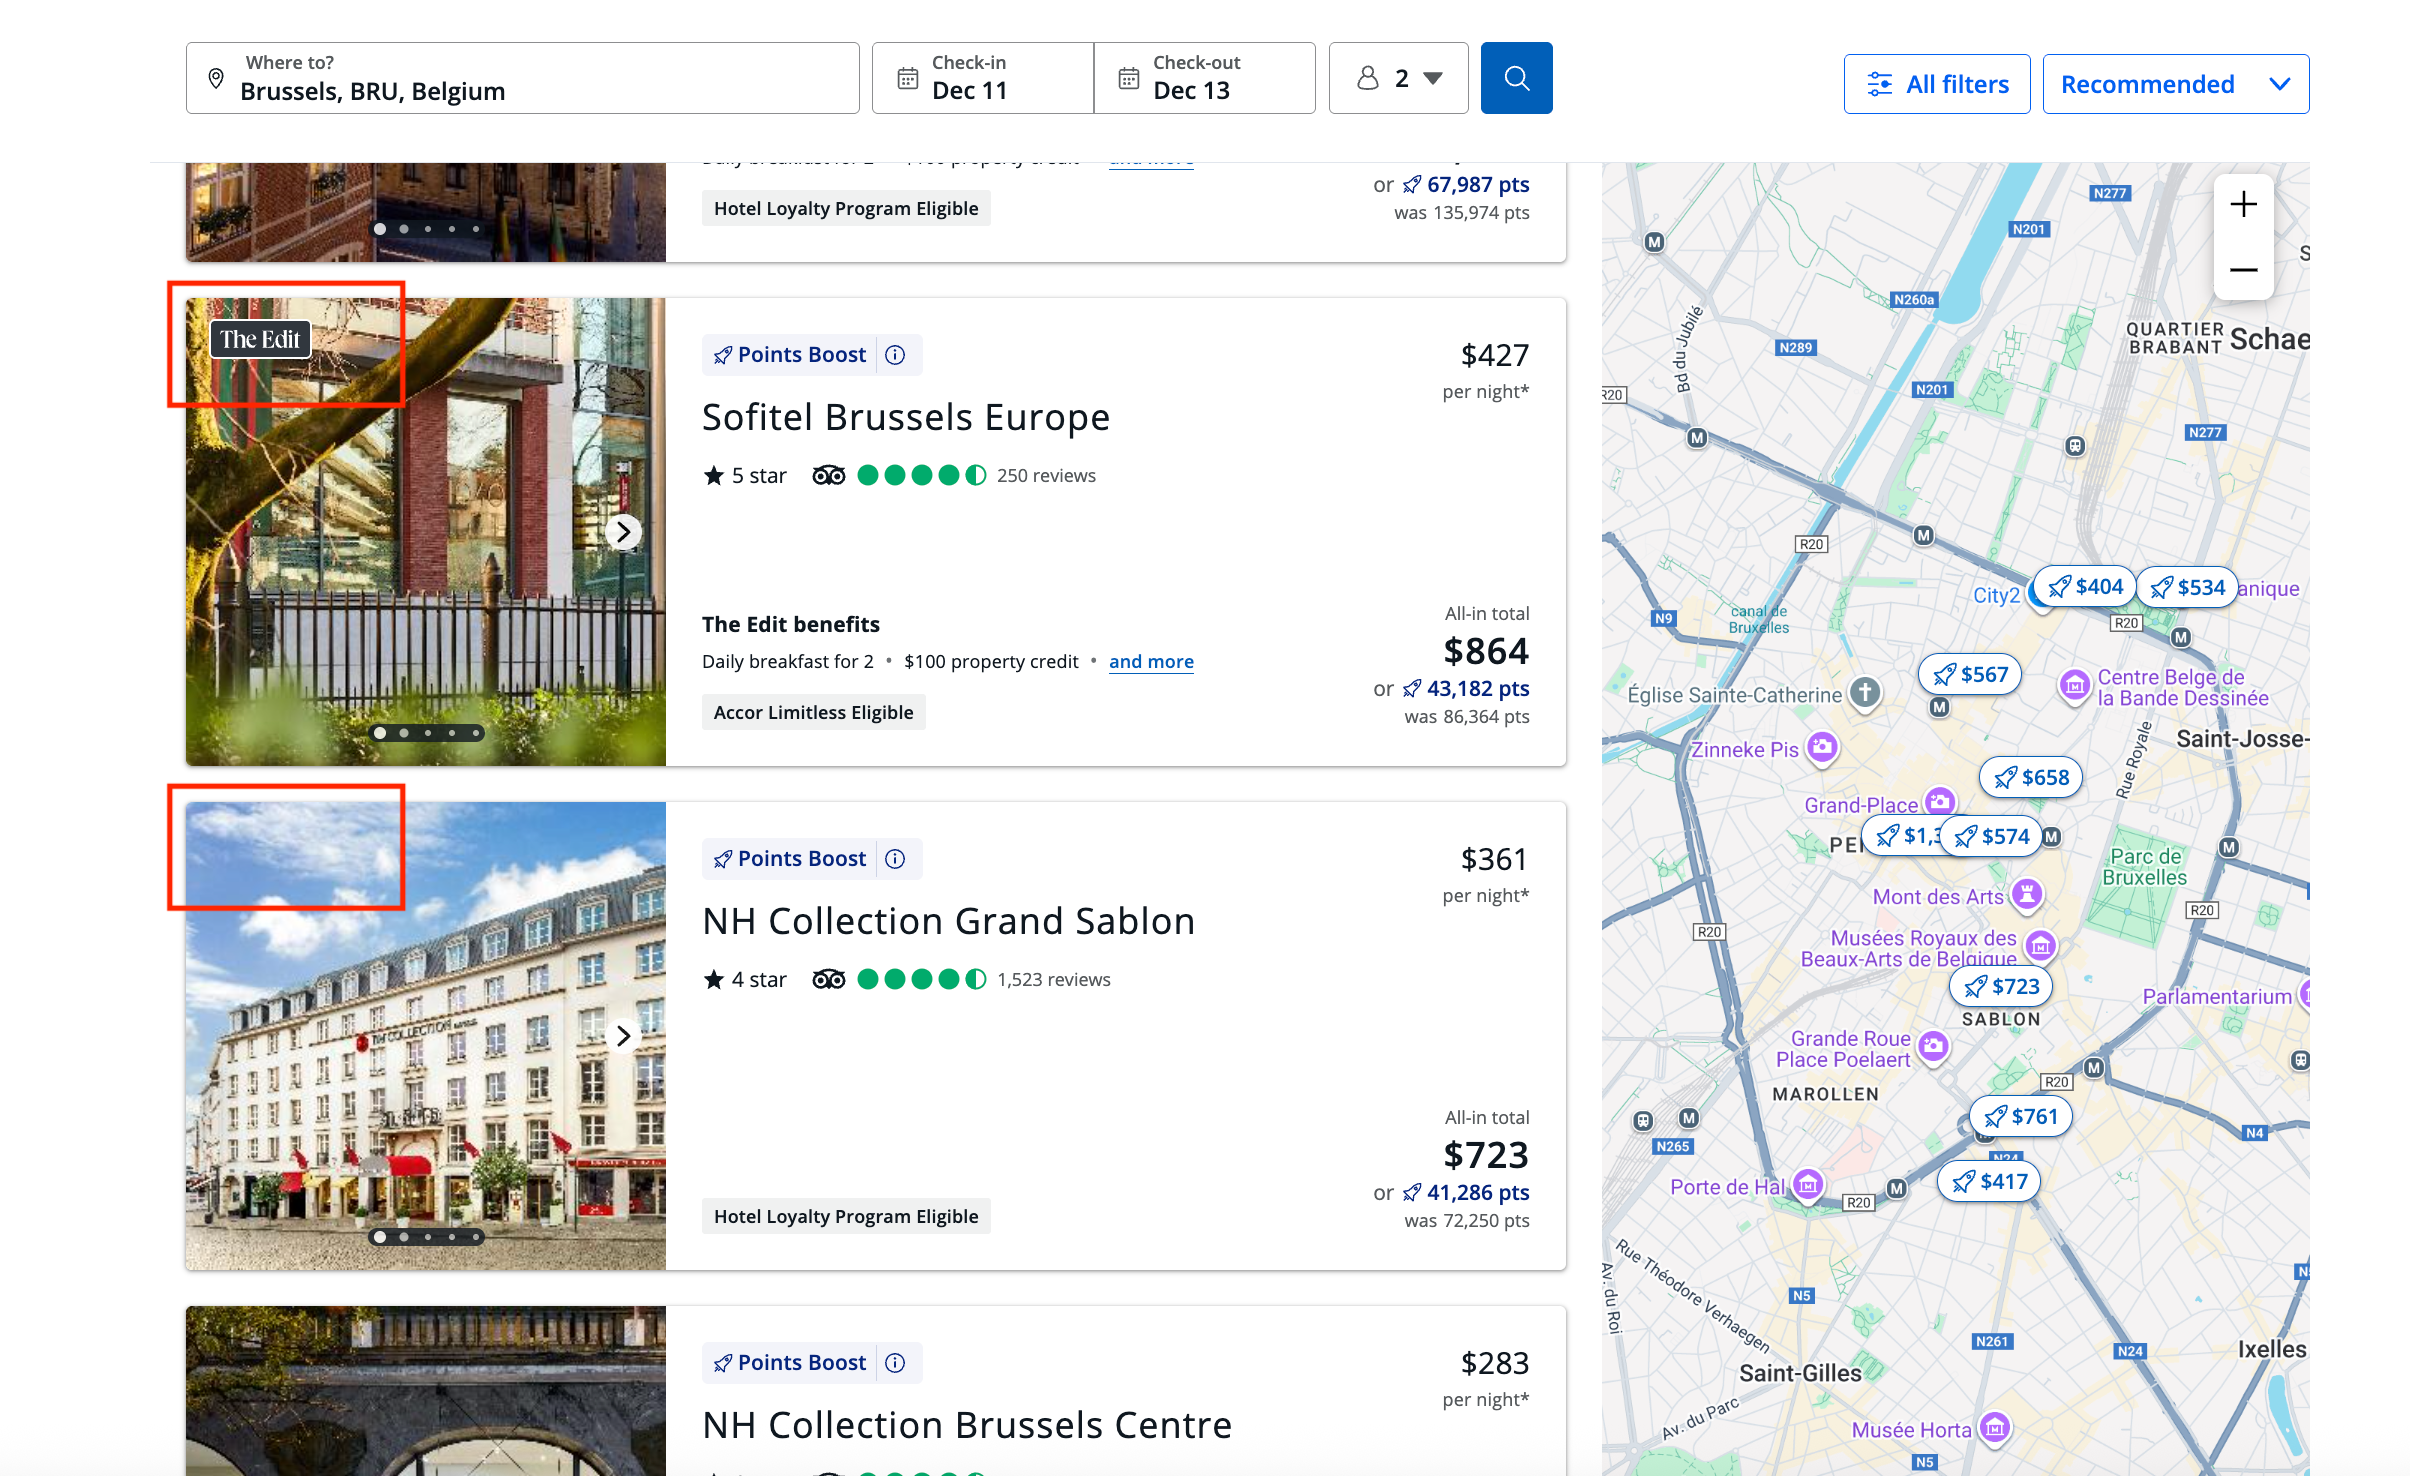Click the 1,523 reviews text for NH Grand Sablon

tap(1054, 980)
